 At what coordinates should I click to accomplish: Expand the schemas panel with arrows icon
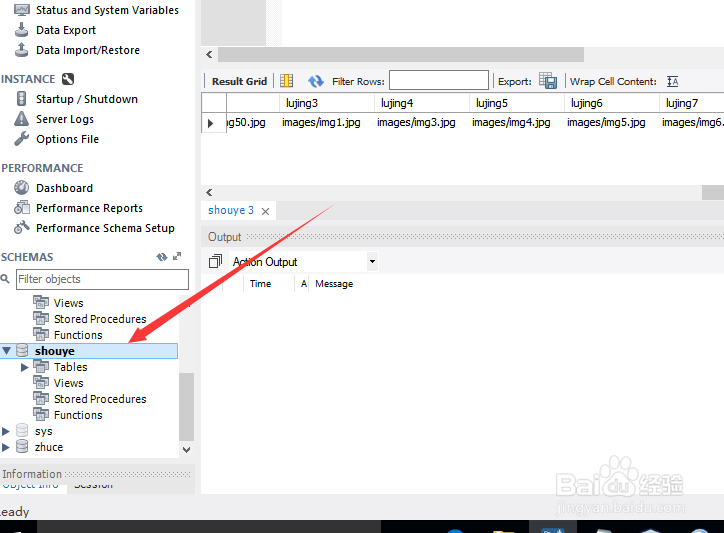click(177, 256)
